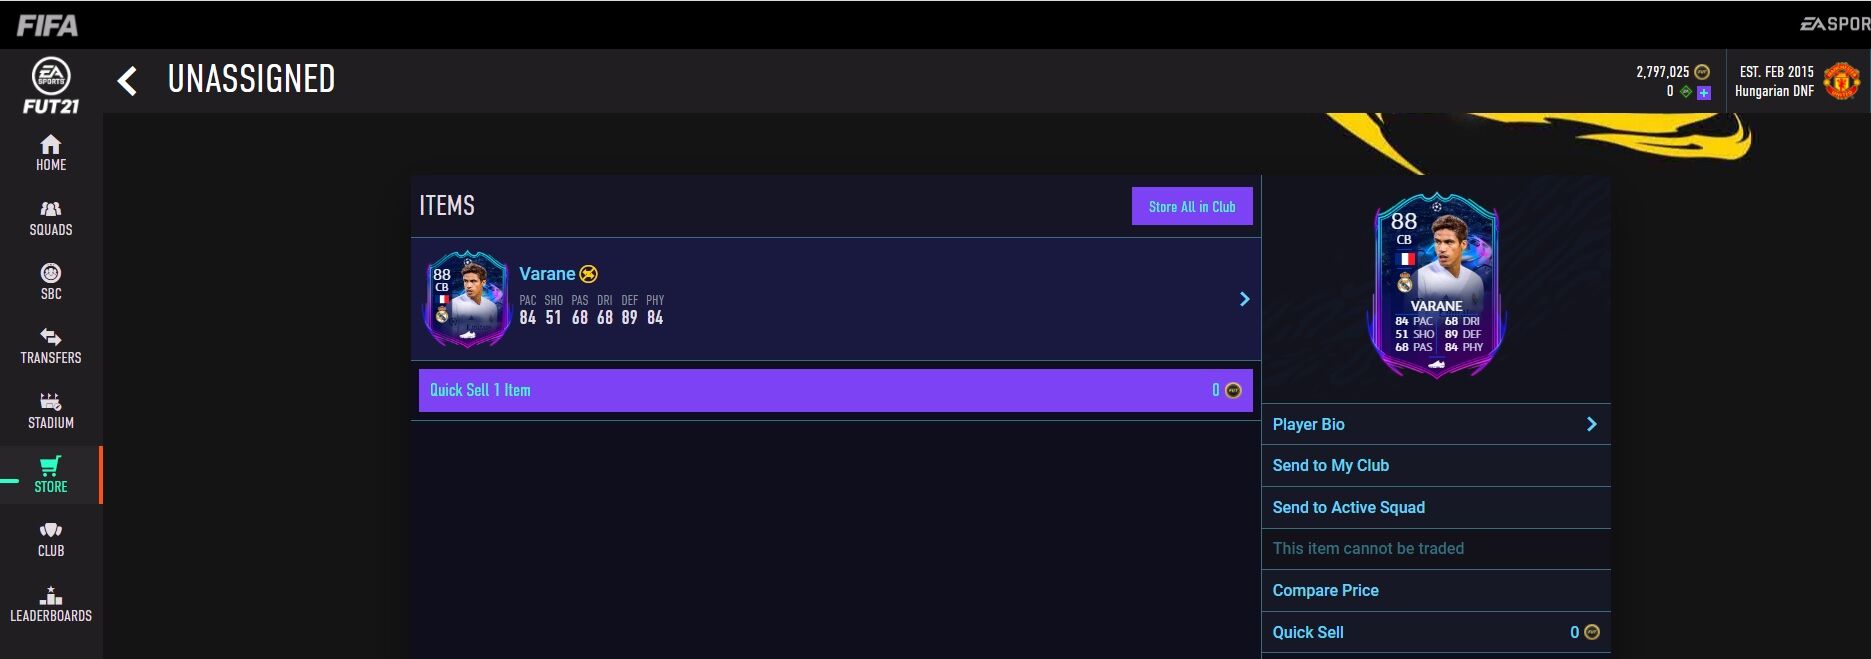The height and width of the screenshot is (659, 1871).
Task: Click the purple plus add-points icon
Action: tap(1704, 92)
